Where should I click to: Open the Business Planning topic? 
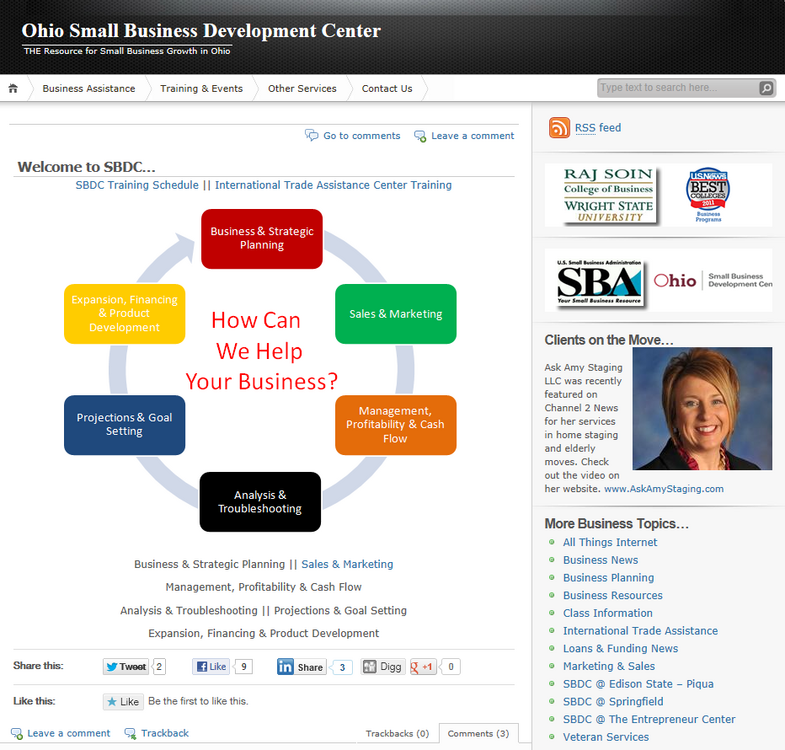[x=608, y=578]
